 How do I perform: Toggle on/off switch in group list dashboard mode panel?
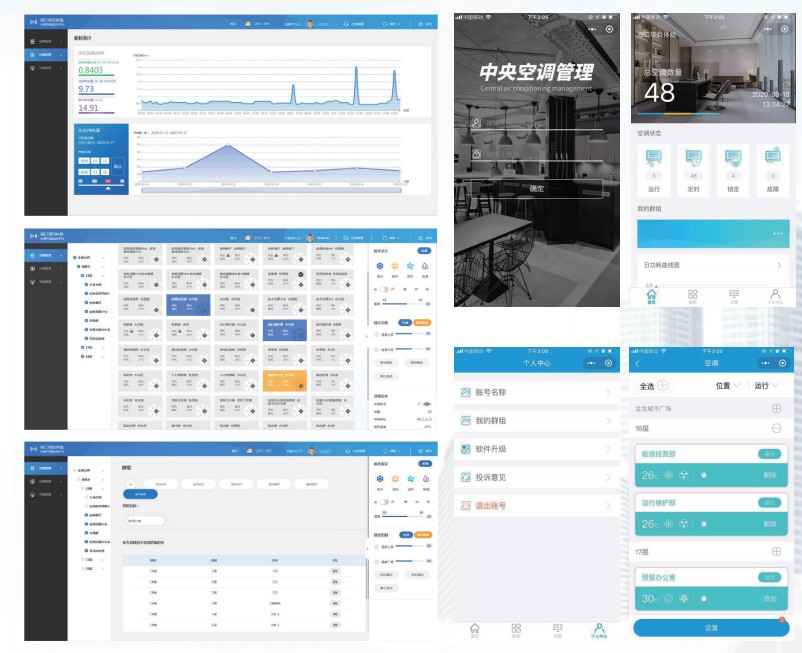pyautogui.click(x=384, y=502)
